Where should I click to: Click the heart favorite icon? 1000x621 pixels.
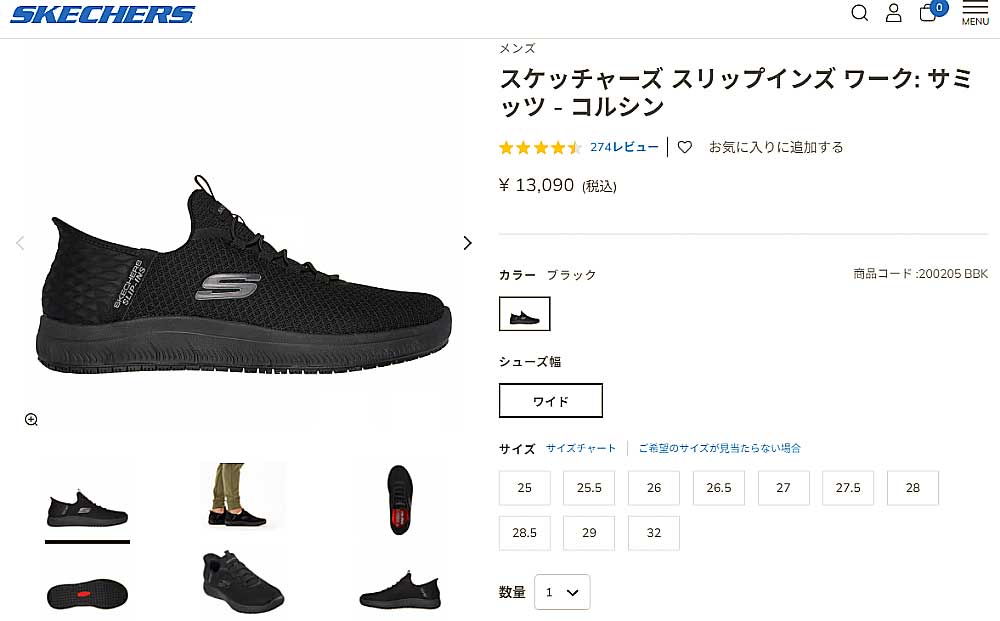pyautogui.click(x=685, y=147)
